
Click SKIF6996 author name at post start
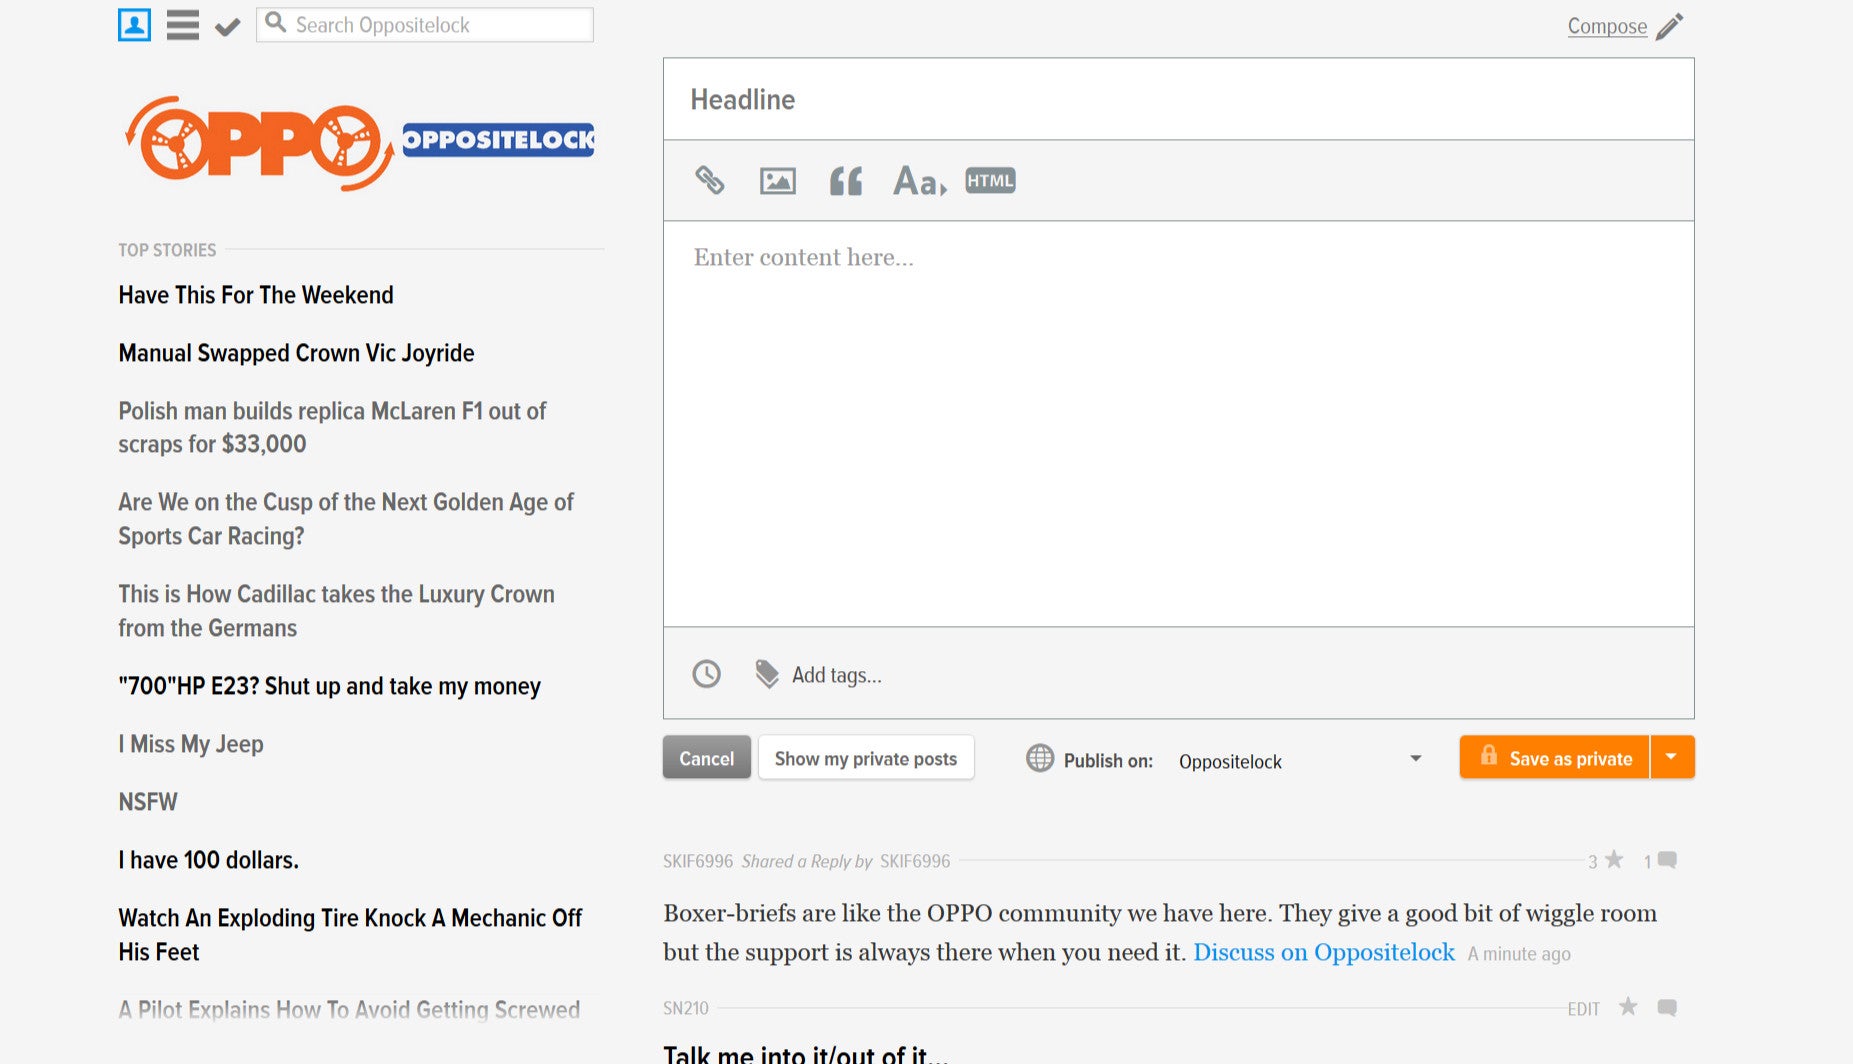click(x=698, y=861)
